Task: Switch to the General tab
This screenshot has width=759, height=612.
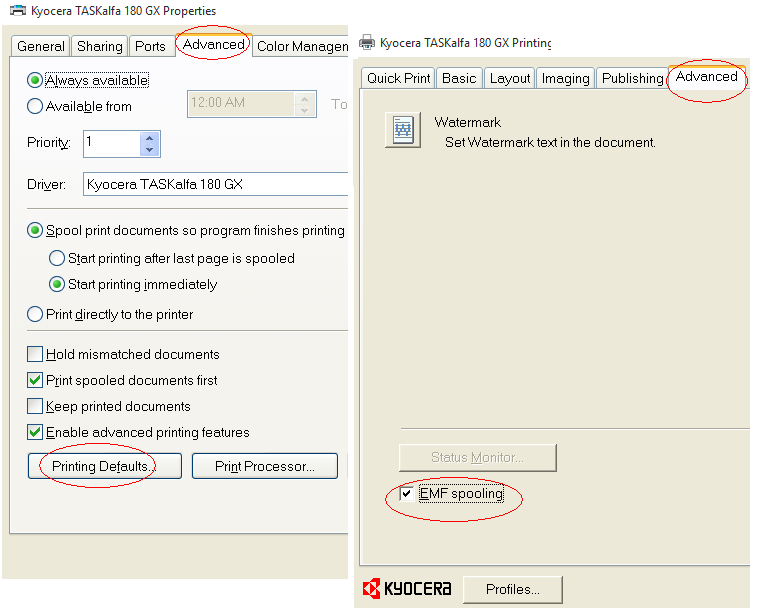Action: click(x=41, y=46)
